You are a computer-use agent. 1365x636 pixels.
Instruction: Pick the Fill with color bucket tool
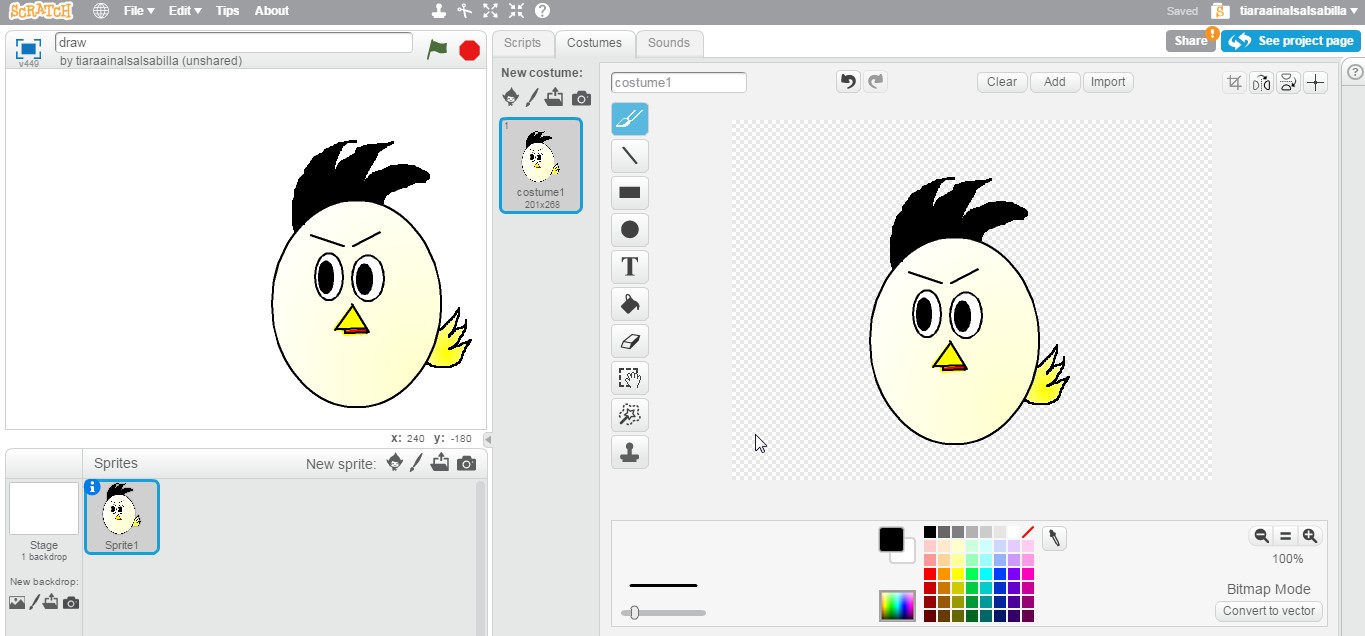point(629,303)
